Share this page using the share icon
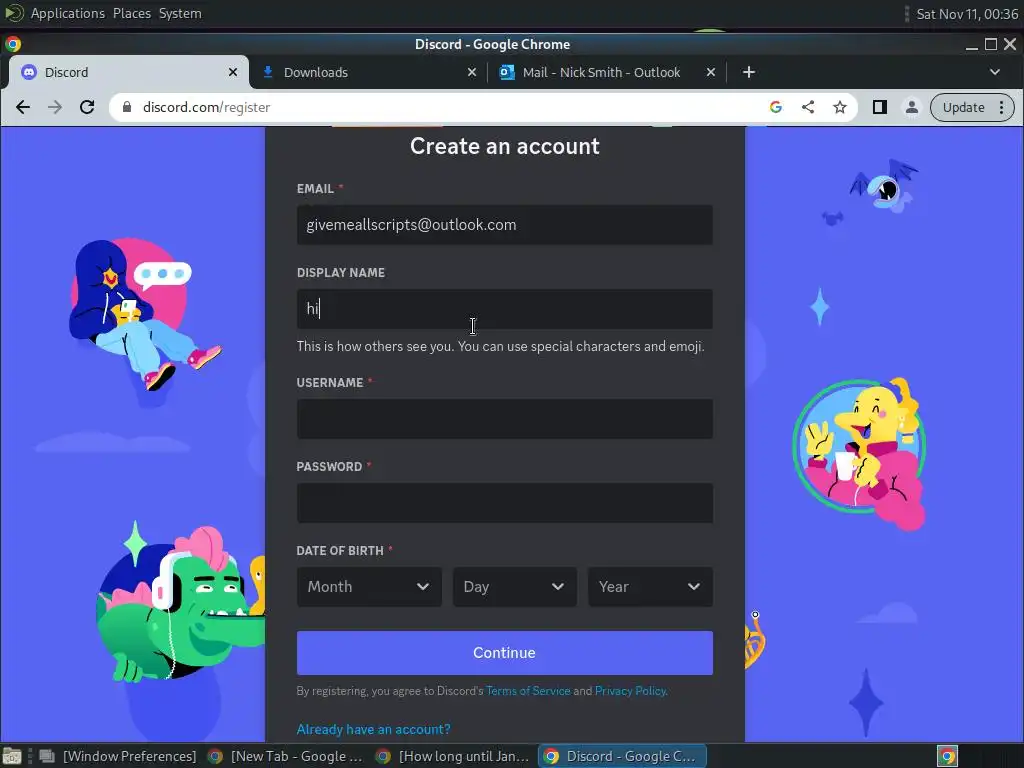Image resolution: width=1024 pixels, height=768 pixels. pos(808,107)
